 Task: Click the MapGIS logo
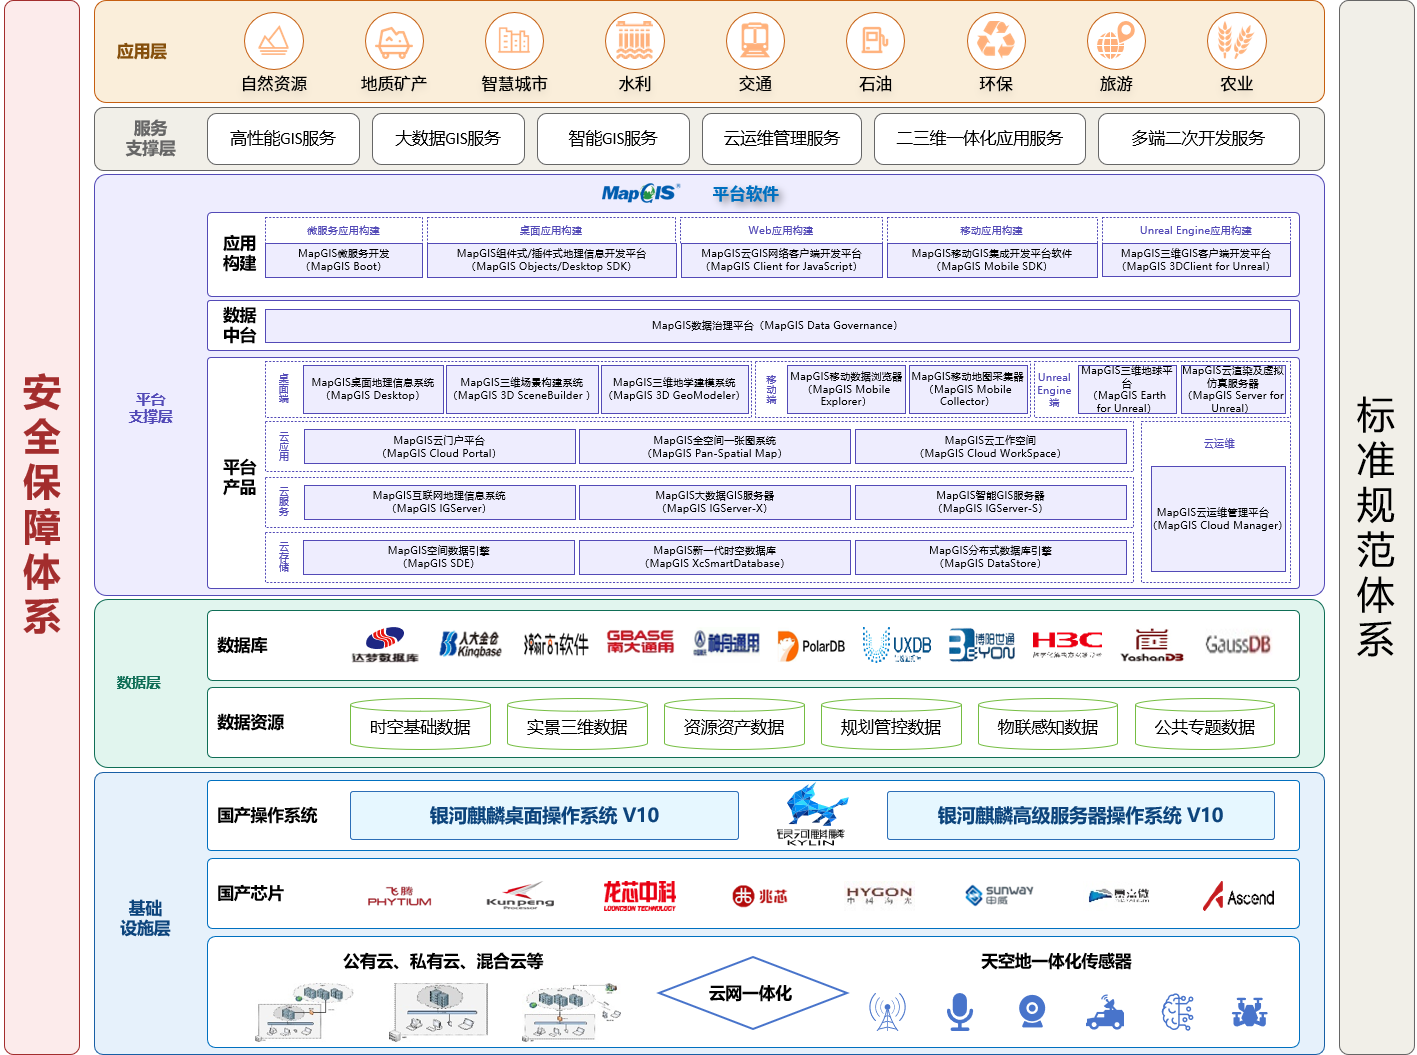(x=640, y=193)
